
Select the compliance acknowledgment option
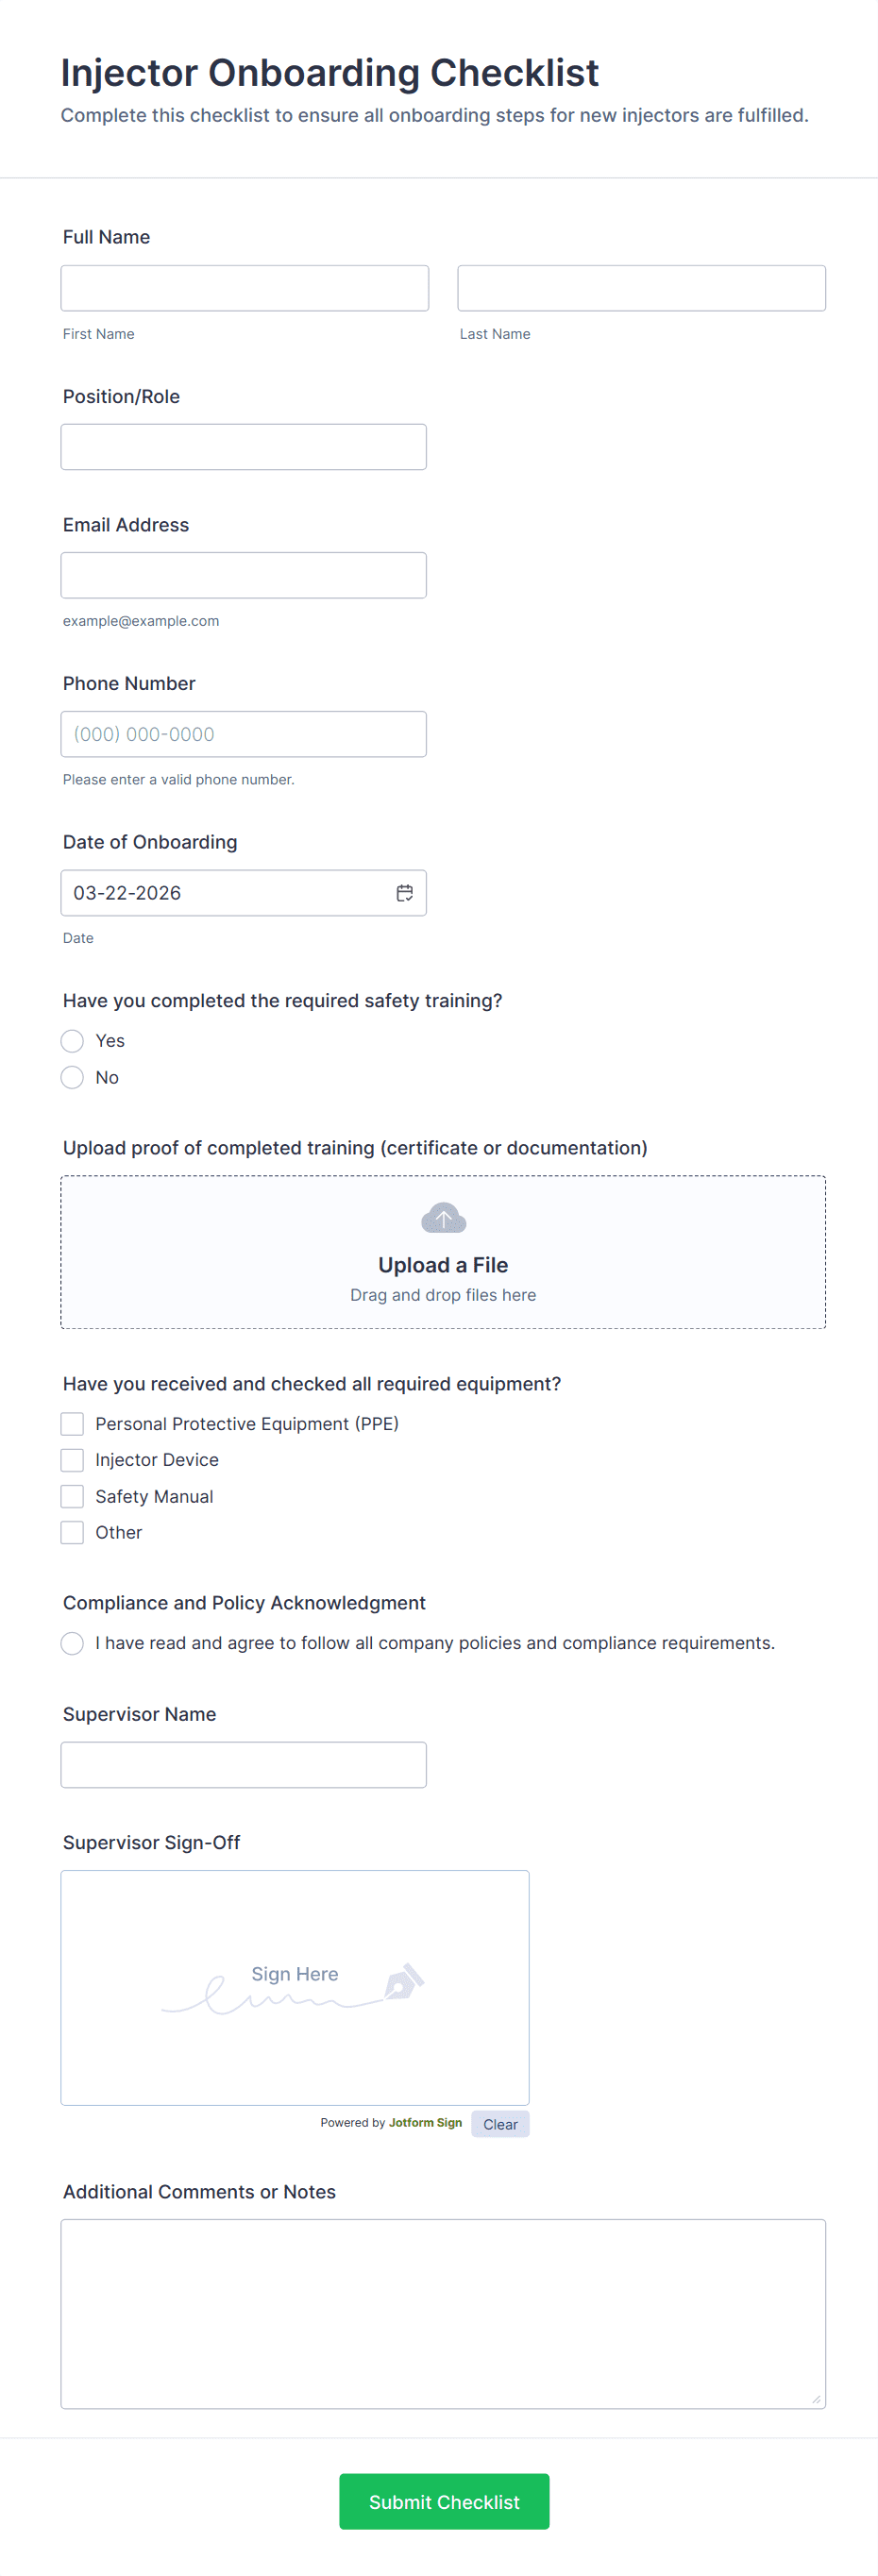click(x=71, y=1642)
